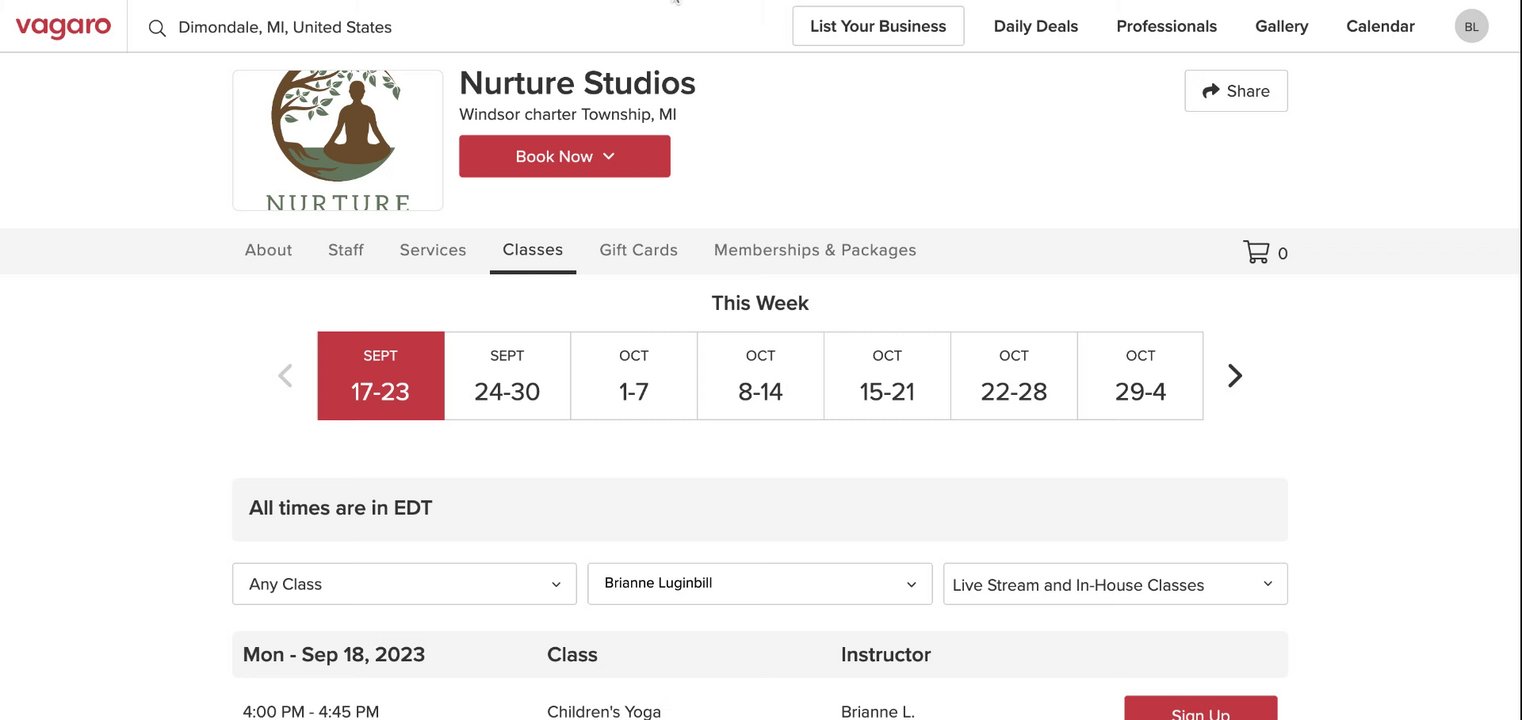This screenshot has width=1522, height=720.
Task: Select the Oct 15-21 week
Action: [x=887, y=376]
